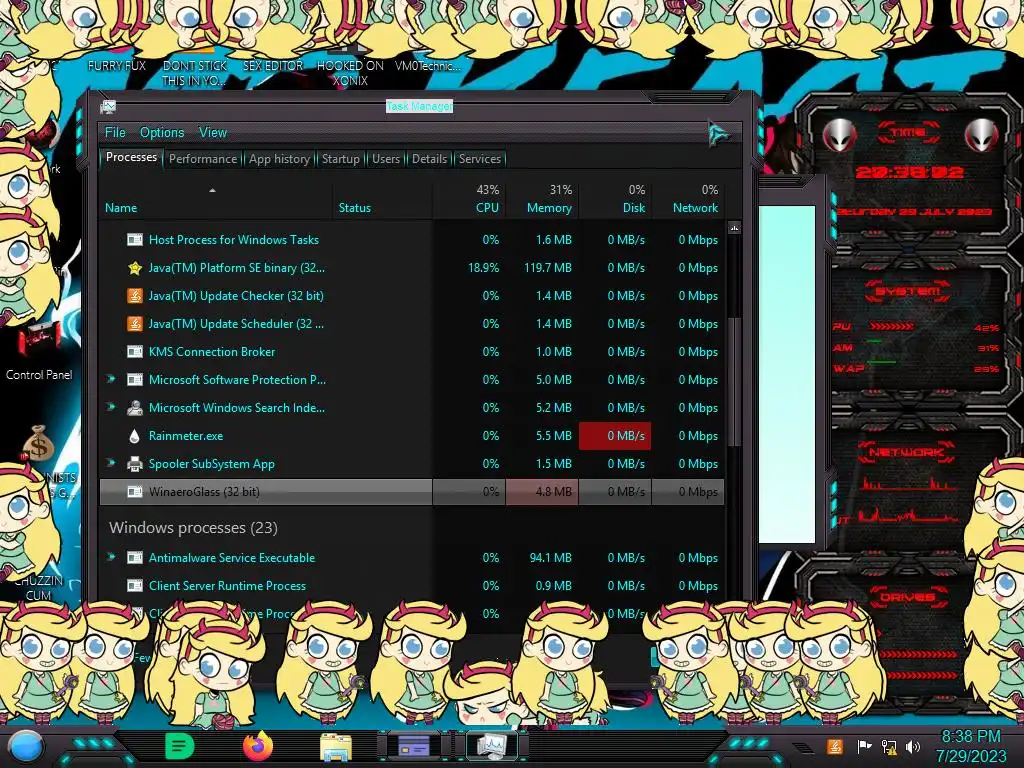This screenshot has height=768, width=1024.
Task: Click the Client Server Runtime Process icon
Action: [135, 586]
